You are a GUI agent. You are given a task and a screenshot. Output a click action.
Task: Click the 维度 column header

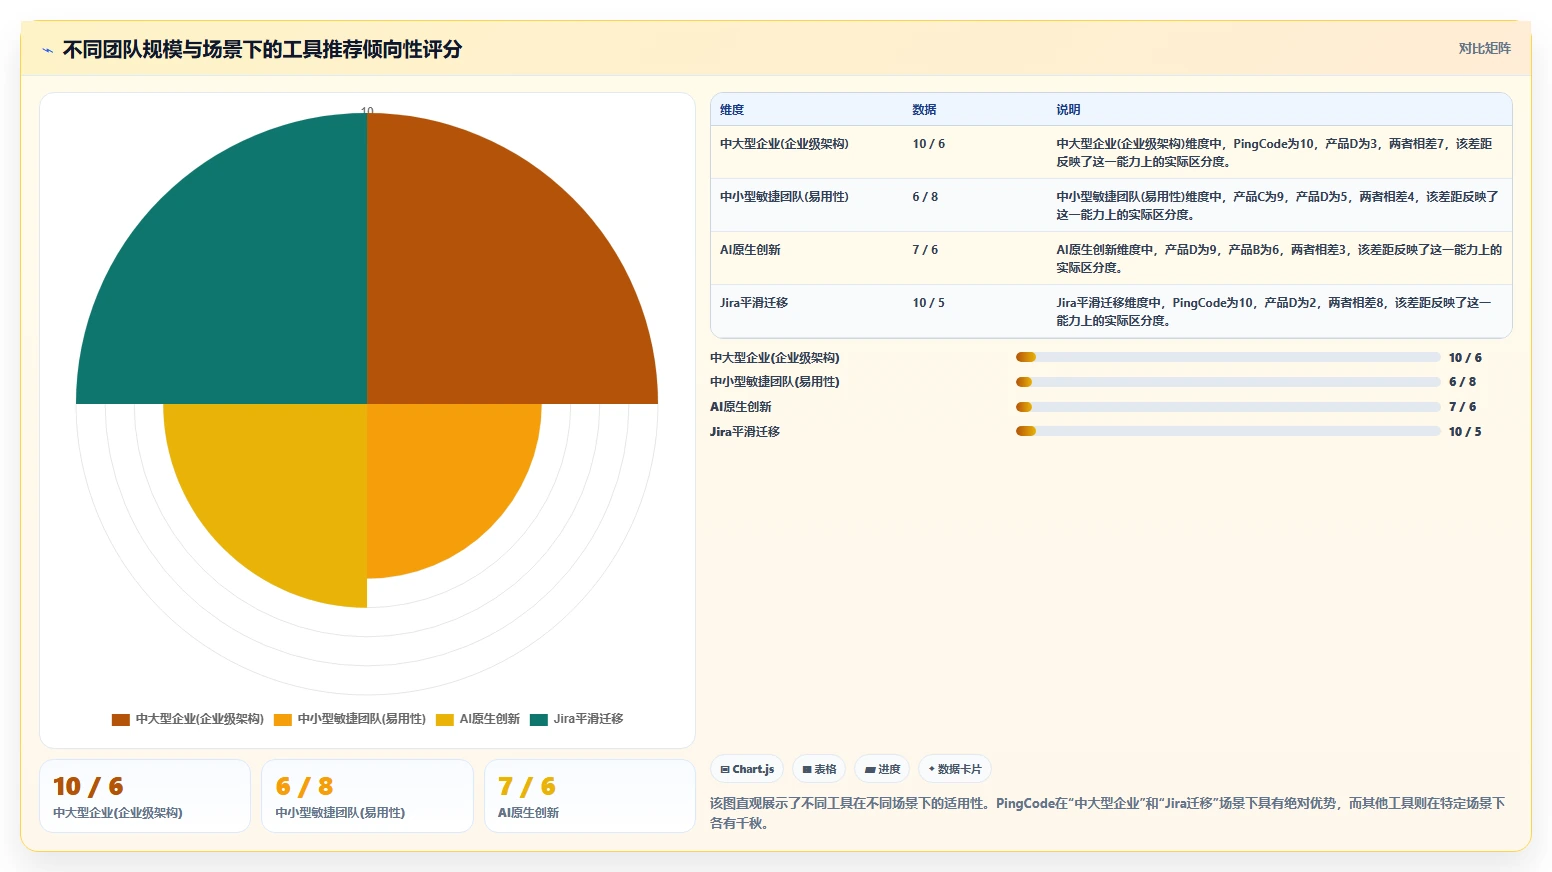(732, 110)
